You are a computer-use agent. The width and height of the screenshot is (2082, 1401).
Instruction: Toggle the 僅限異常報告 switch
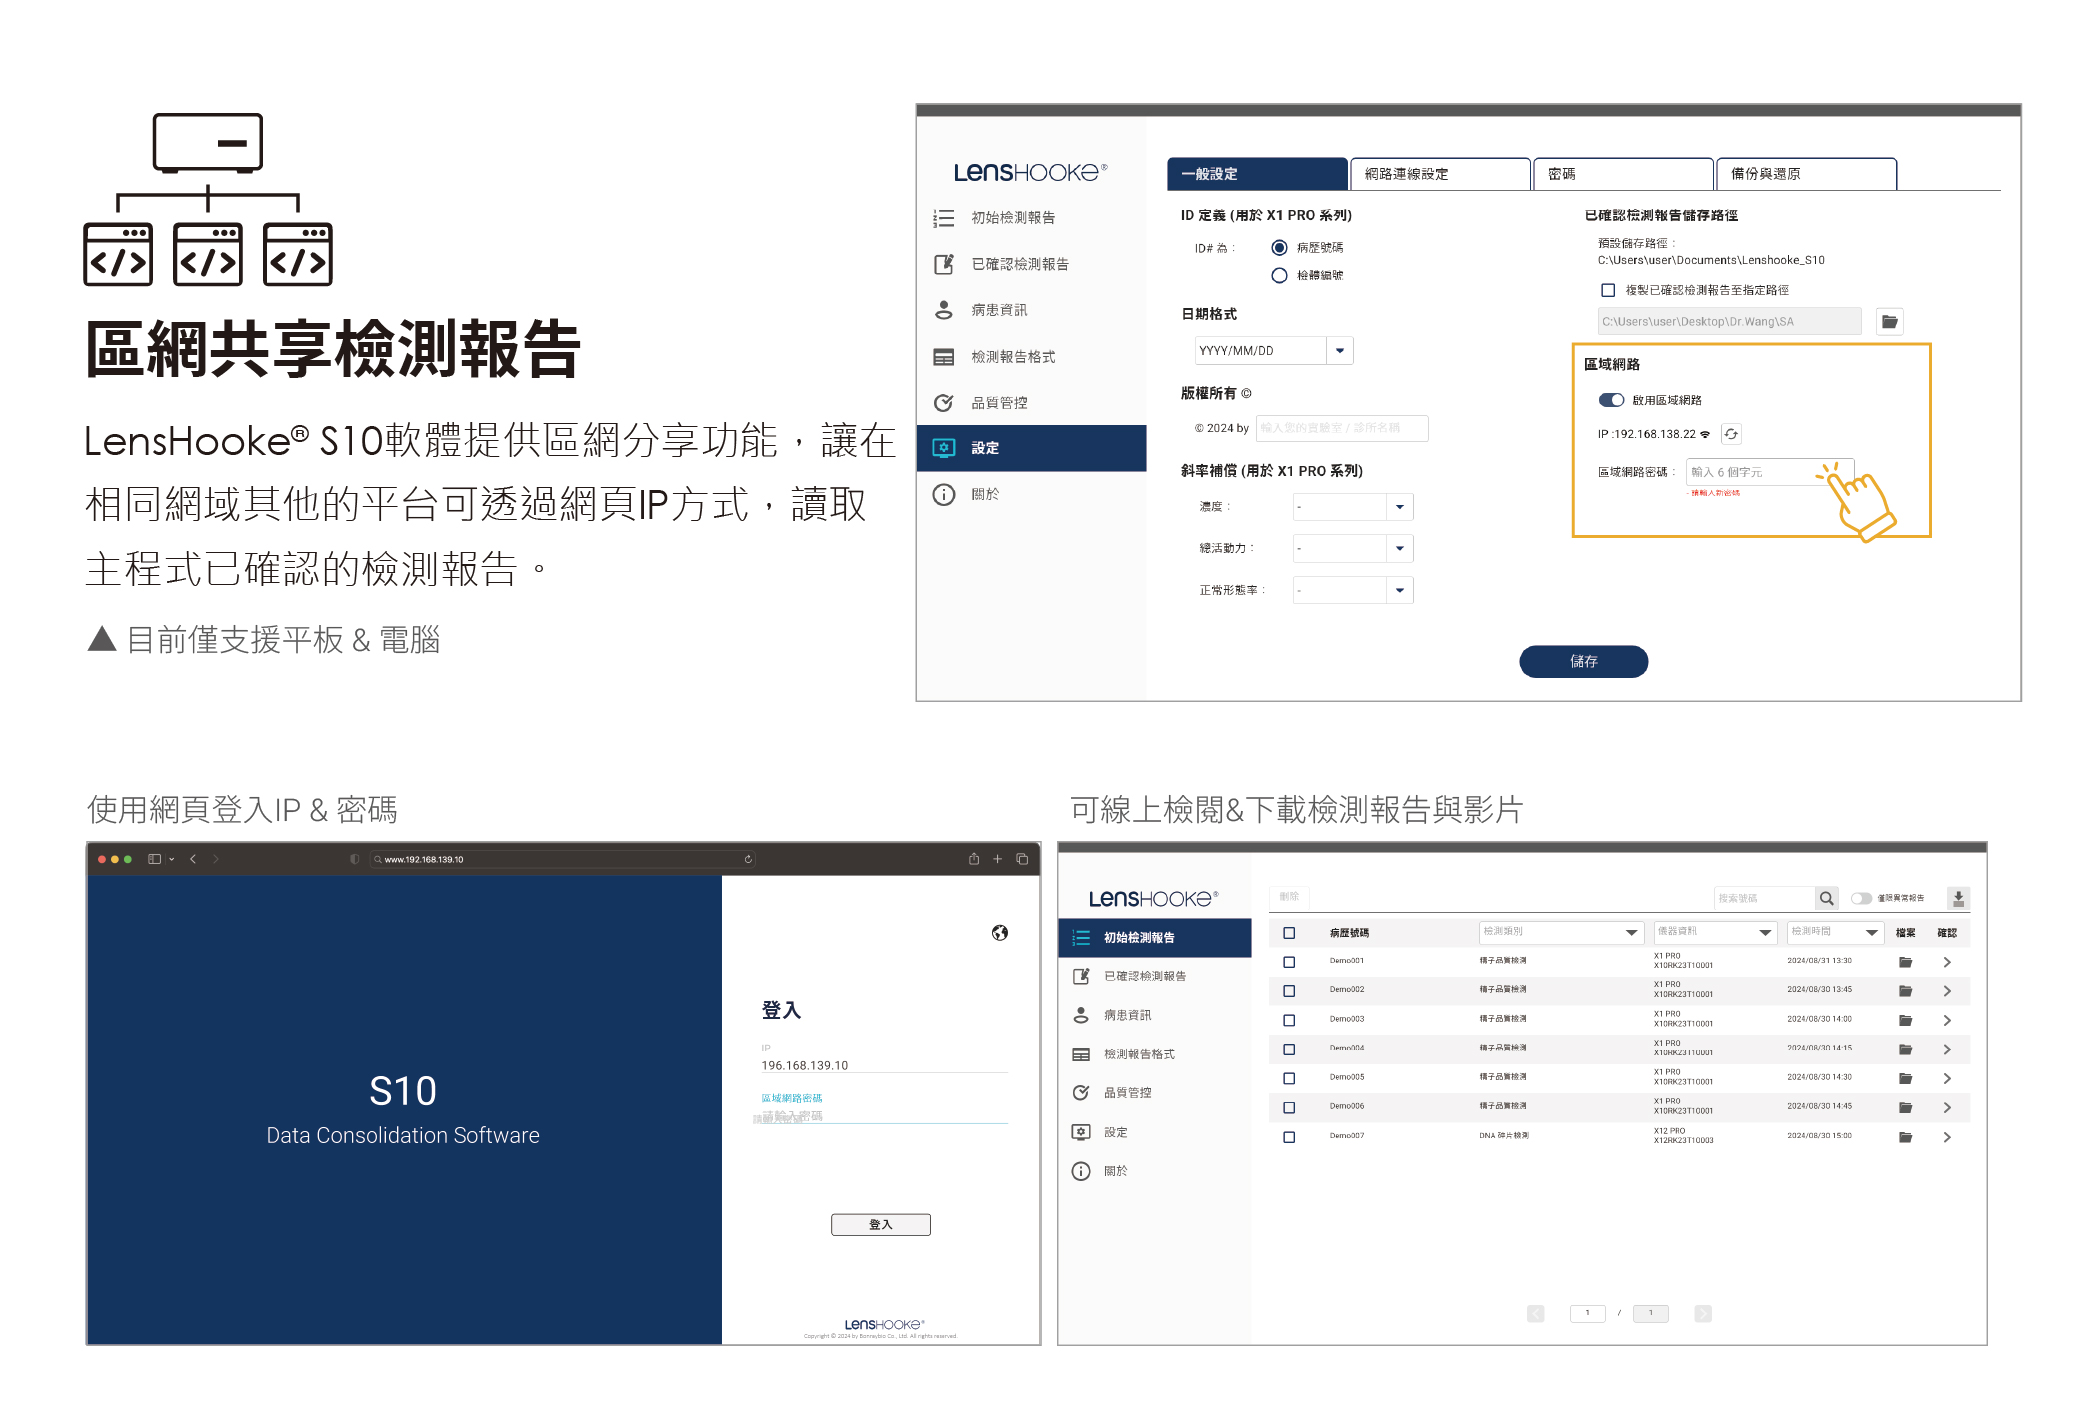coord(1861,898)
